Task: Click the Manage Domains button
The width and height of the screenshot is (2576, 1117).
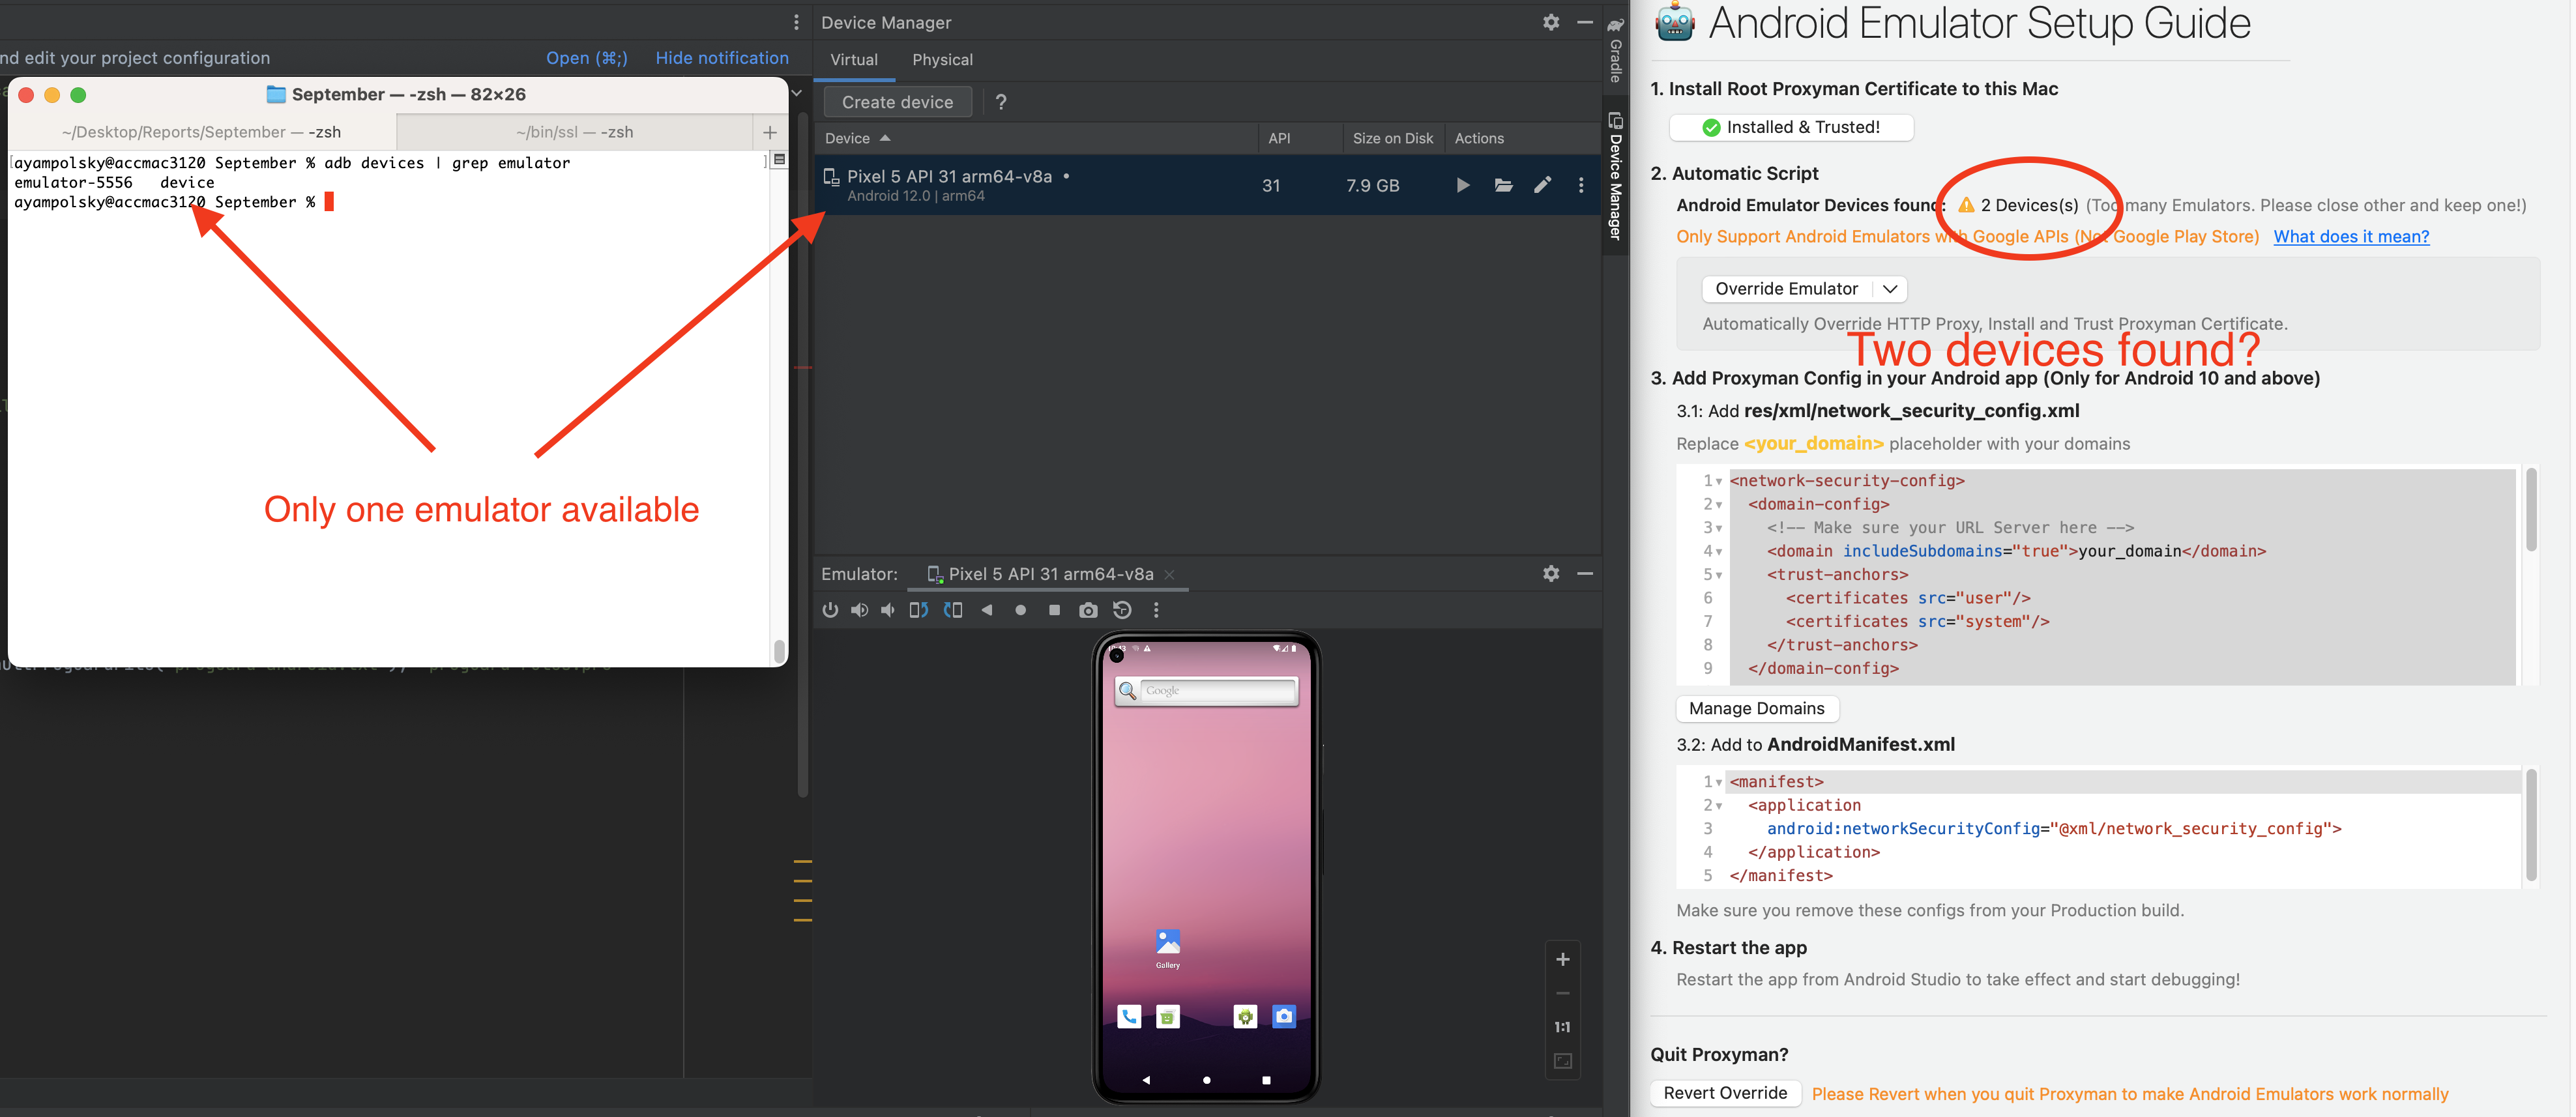Action: [1757, 708]
